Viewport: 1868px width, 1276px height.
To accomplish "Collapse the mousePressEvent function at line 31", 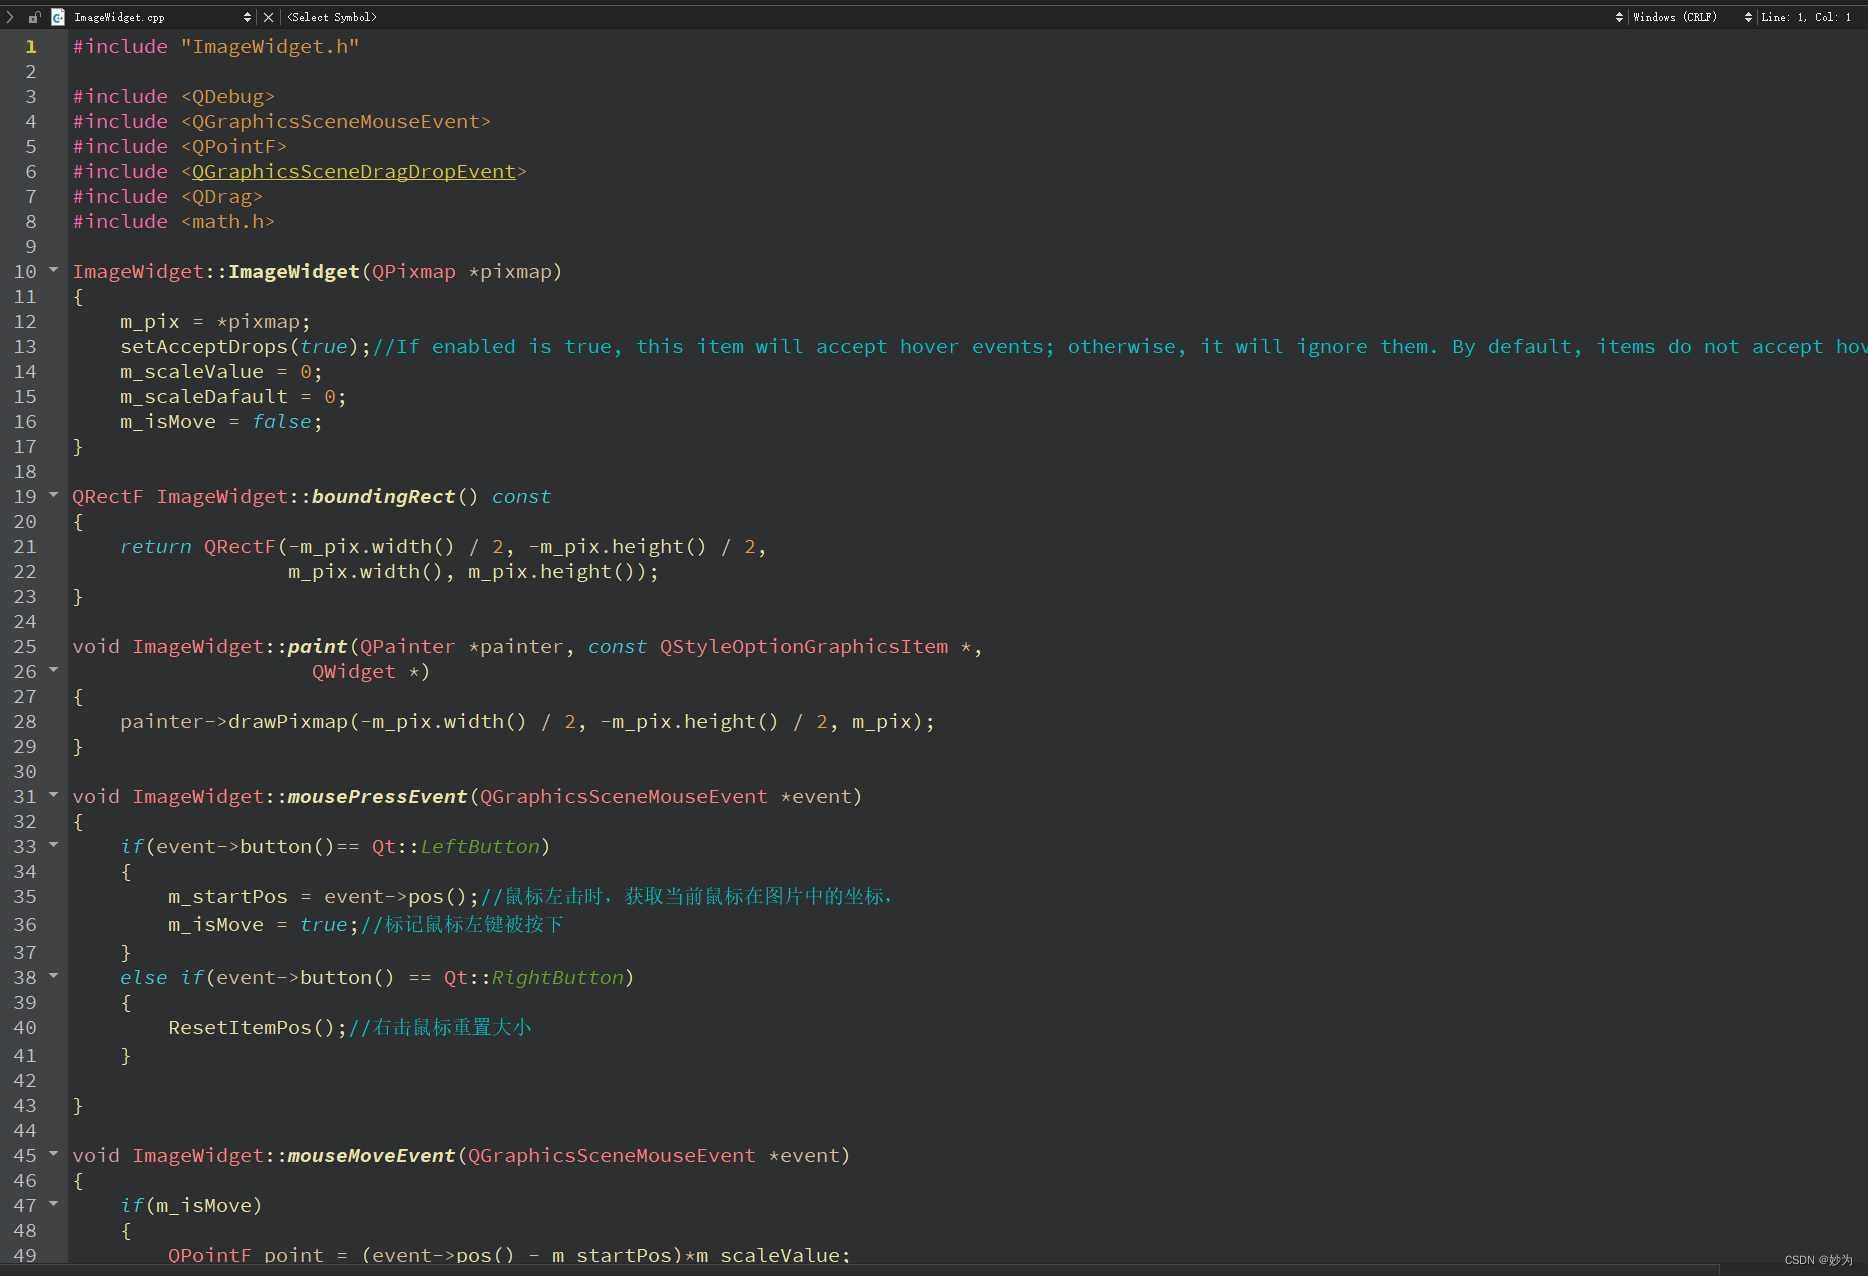I will tap(54, 796).
